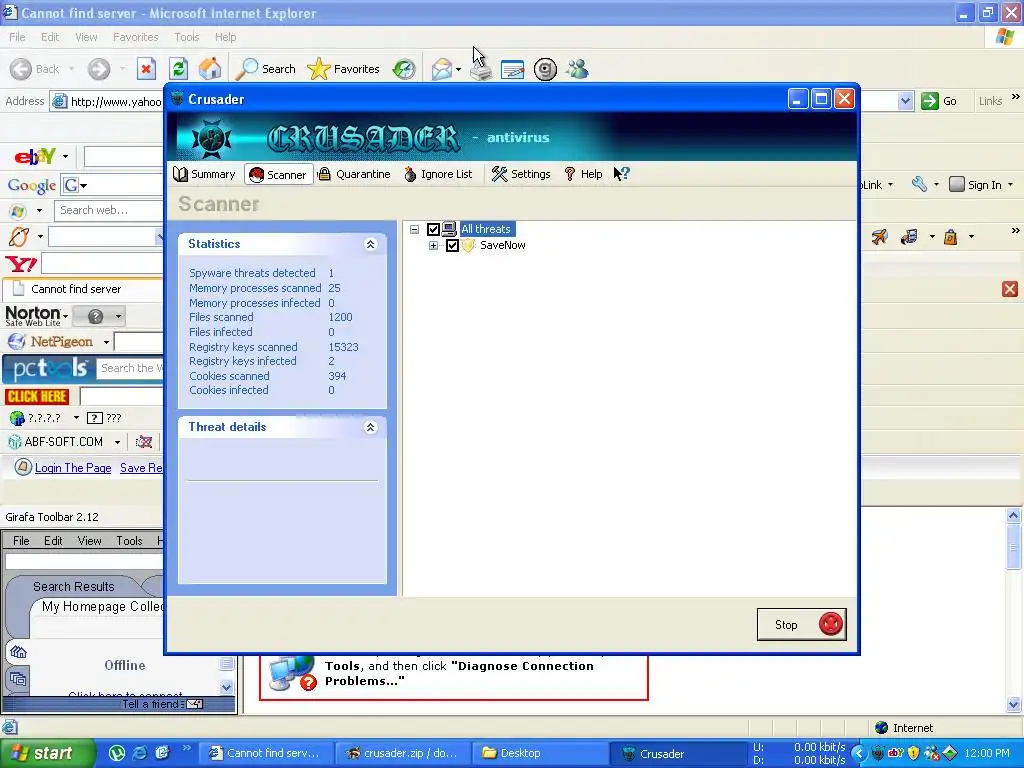Screen dimensions: 1024x768
Task: Click the pctools Search the Web field
Action: [x=130, y=368]
